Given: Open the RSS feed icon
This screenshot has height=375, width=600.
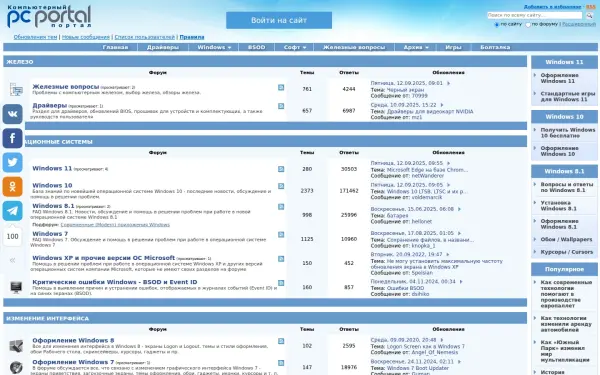Looking at the screenshot, I should point(591,7).
